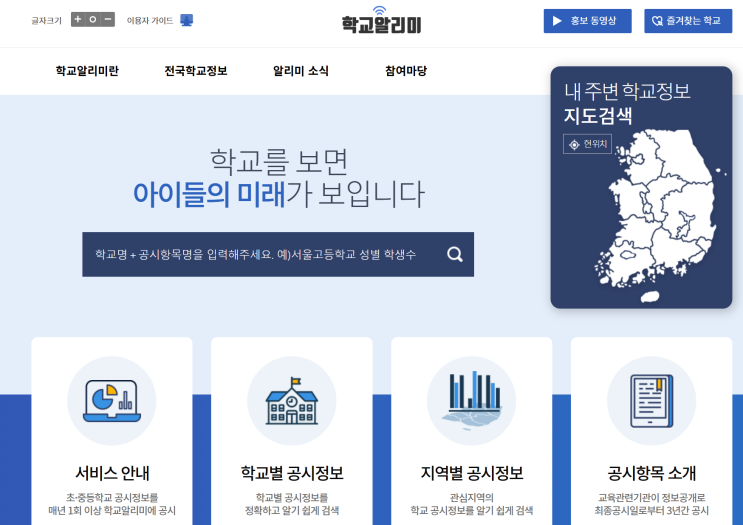The image size is (743, 525).
Task: Open the 학교별 공시정보 school building icon
Action: (292, 401)
